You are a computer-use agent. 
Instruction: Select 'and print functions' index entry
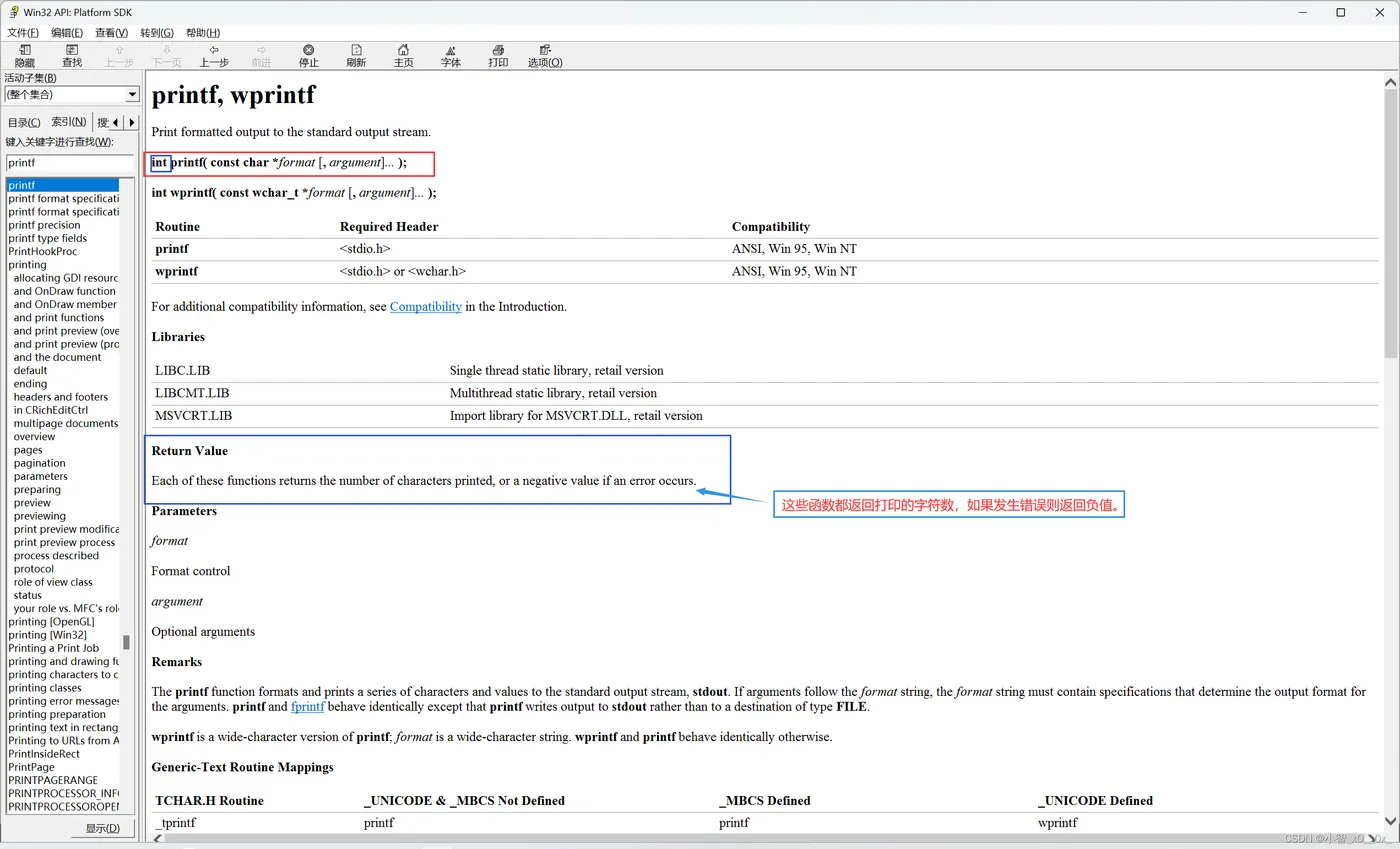click(x=59, y=317)
